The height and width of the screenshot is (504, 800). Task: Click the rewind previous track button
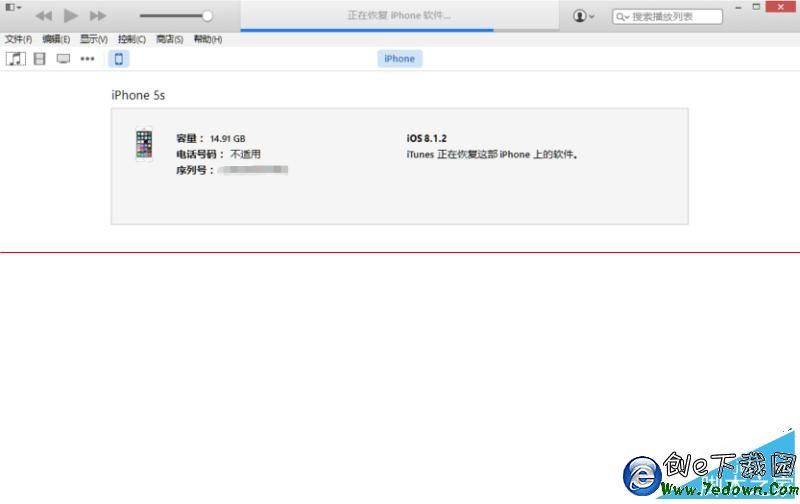pos(44,16)
